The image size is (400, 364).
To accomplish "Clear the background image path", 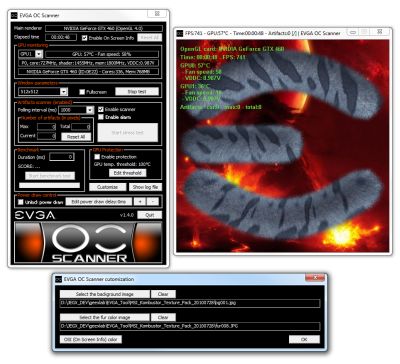I will click(163, 294).
